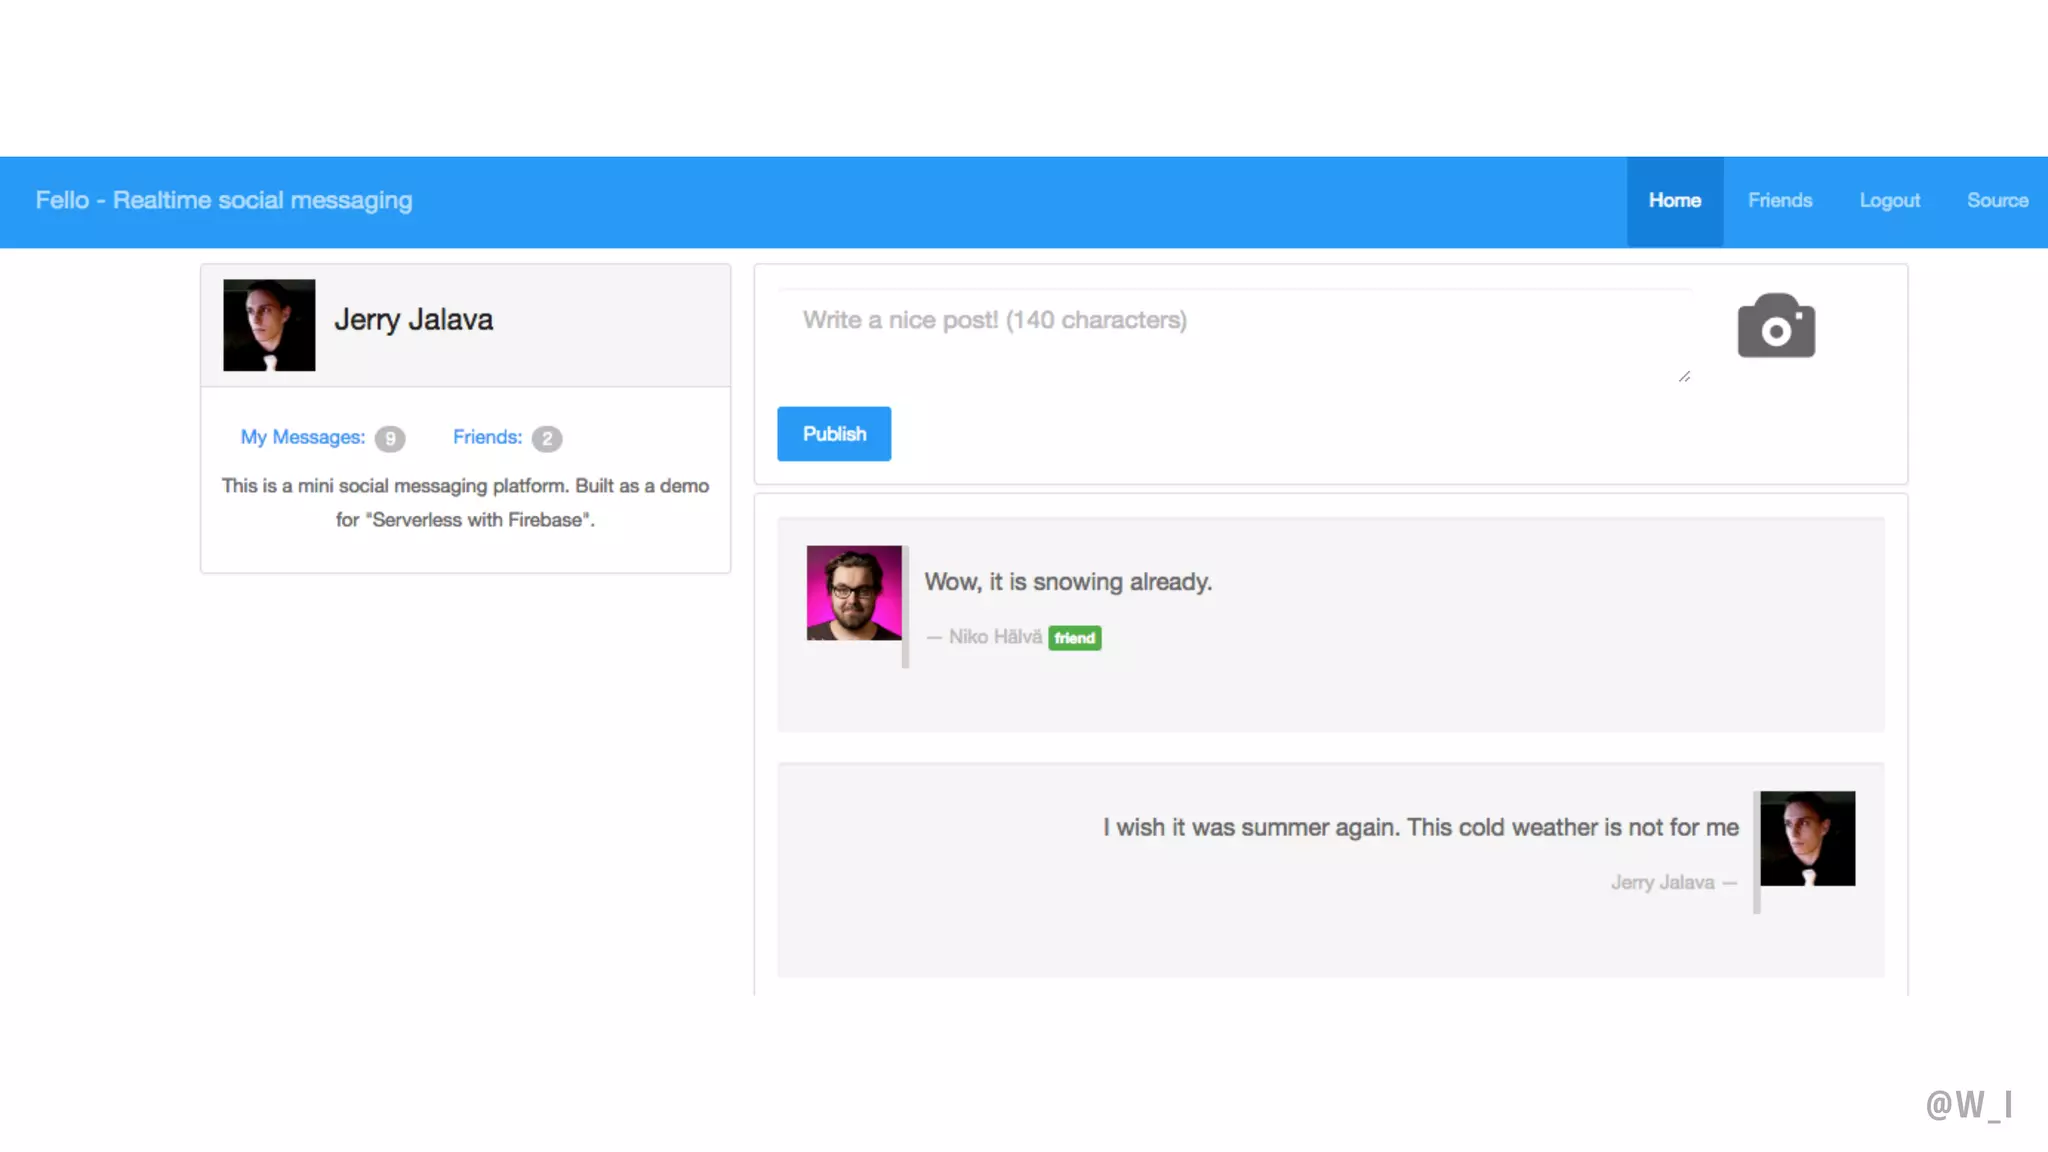Click the textarea resize handle
The height and width of the screenshot is (1152, 2048).
[1684, 377]
